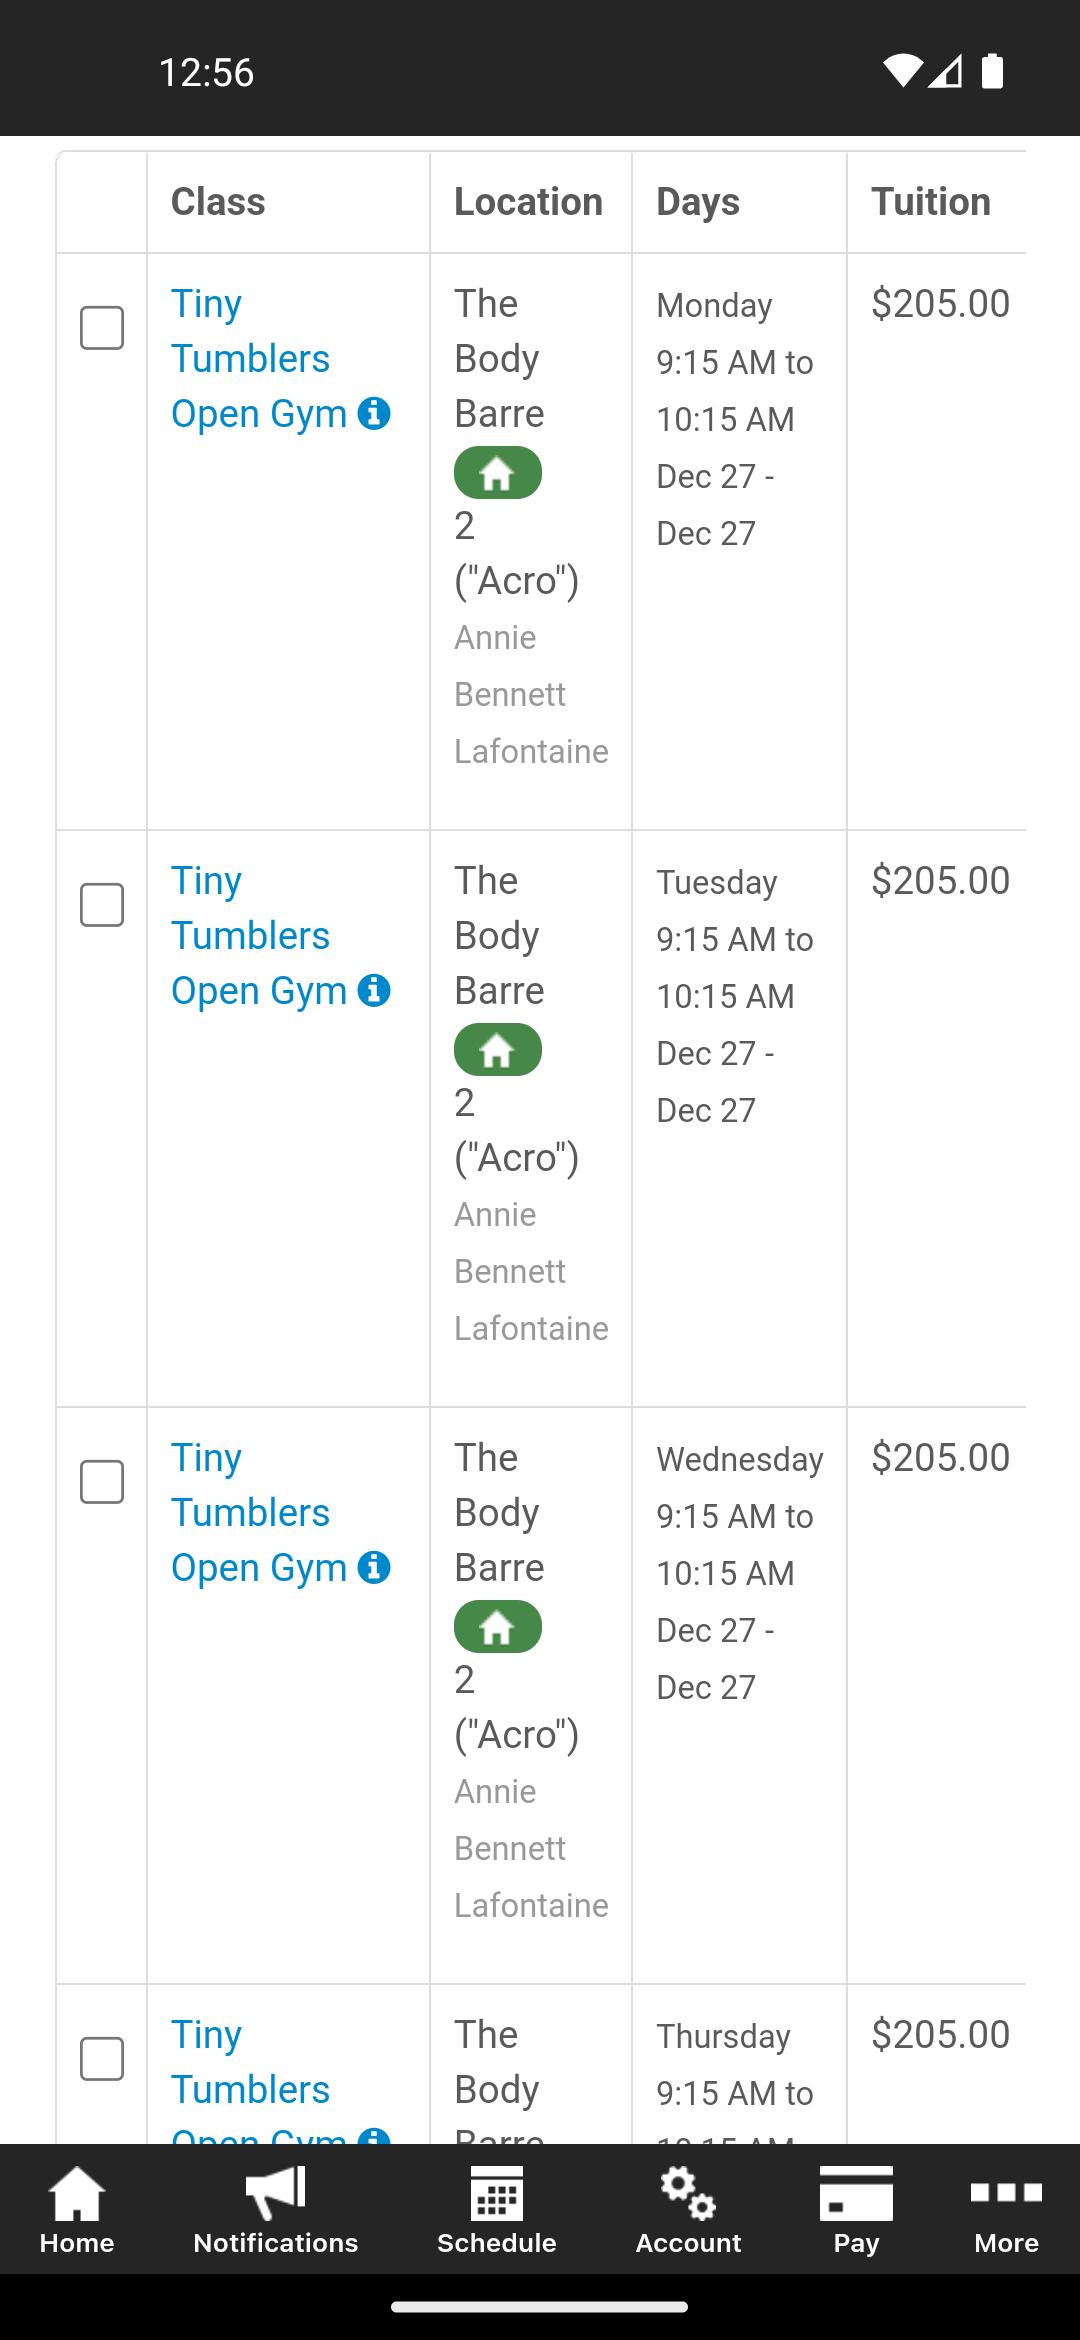Image resolution: width=1080 pixels, height=2340 pixels.
Task: Mark the Thursday class checkbox
Action: click(102, 2059)
